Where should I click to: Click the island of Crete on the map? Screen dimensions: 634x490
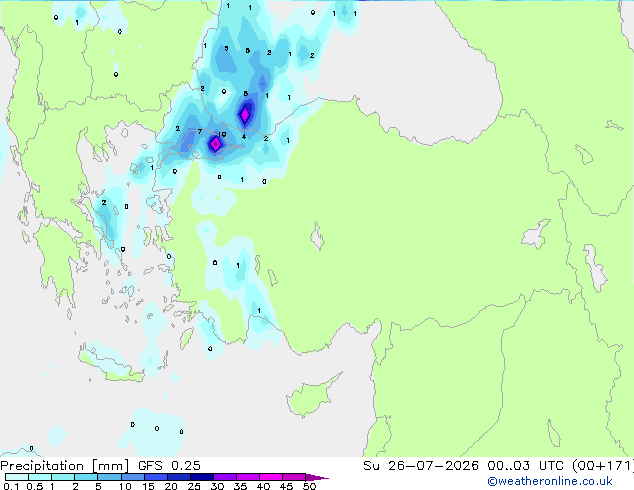click(110, 365)
